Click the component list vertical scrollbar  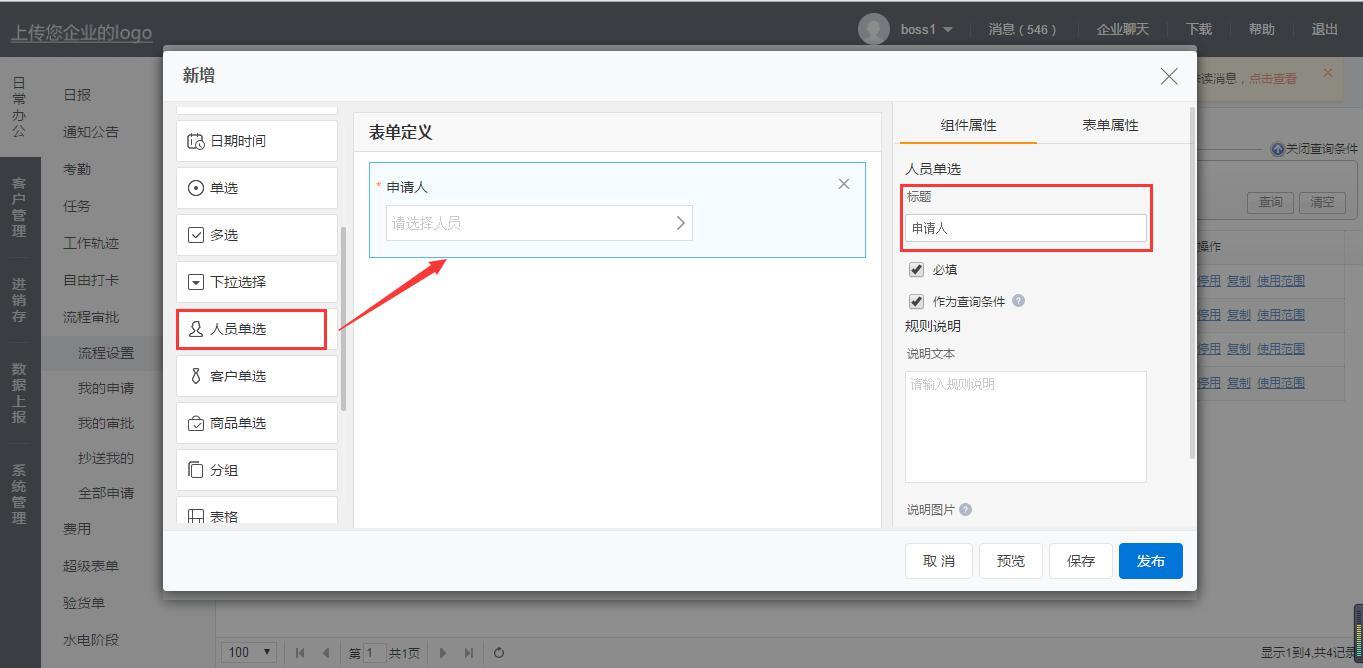tap(344, 318)
